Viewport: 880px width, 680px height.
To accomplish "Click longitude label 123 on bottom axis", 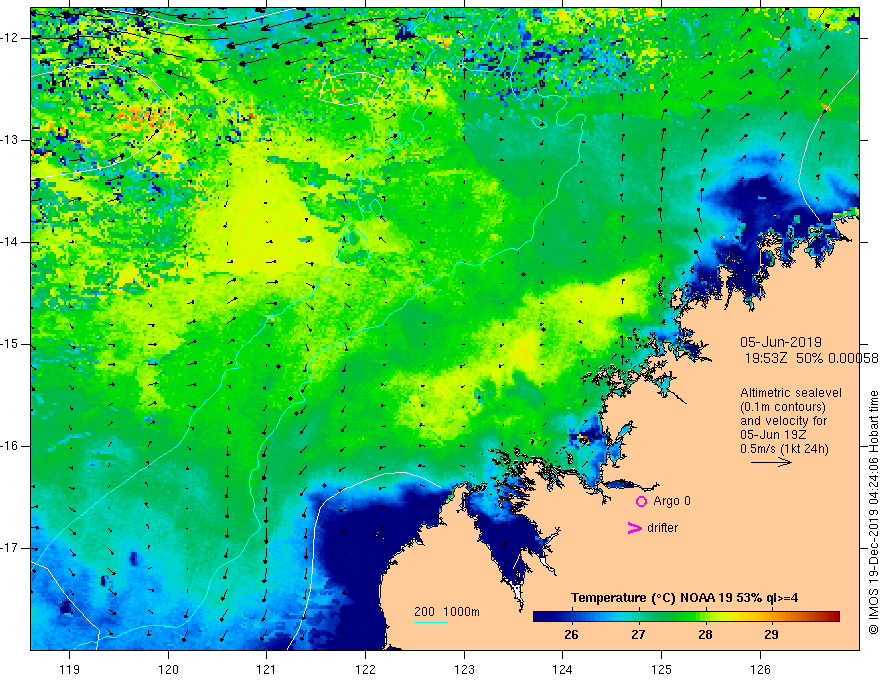I will pos(464,669).
